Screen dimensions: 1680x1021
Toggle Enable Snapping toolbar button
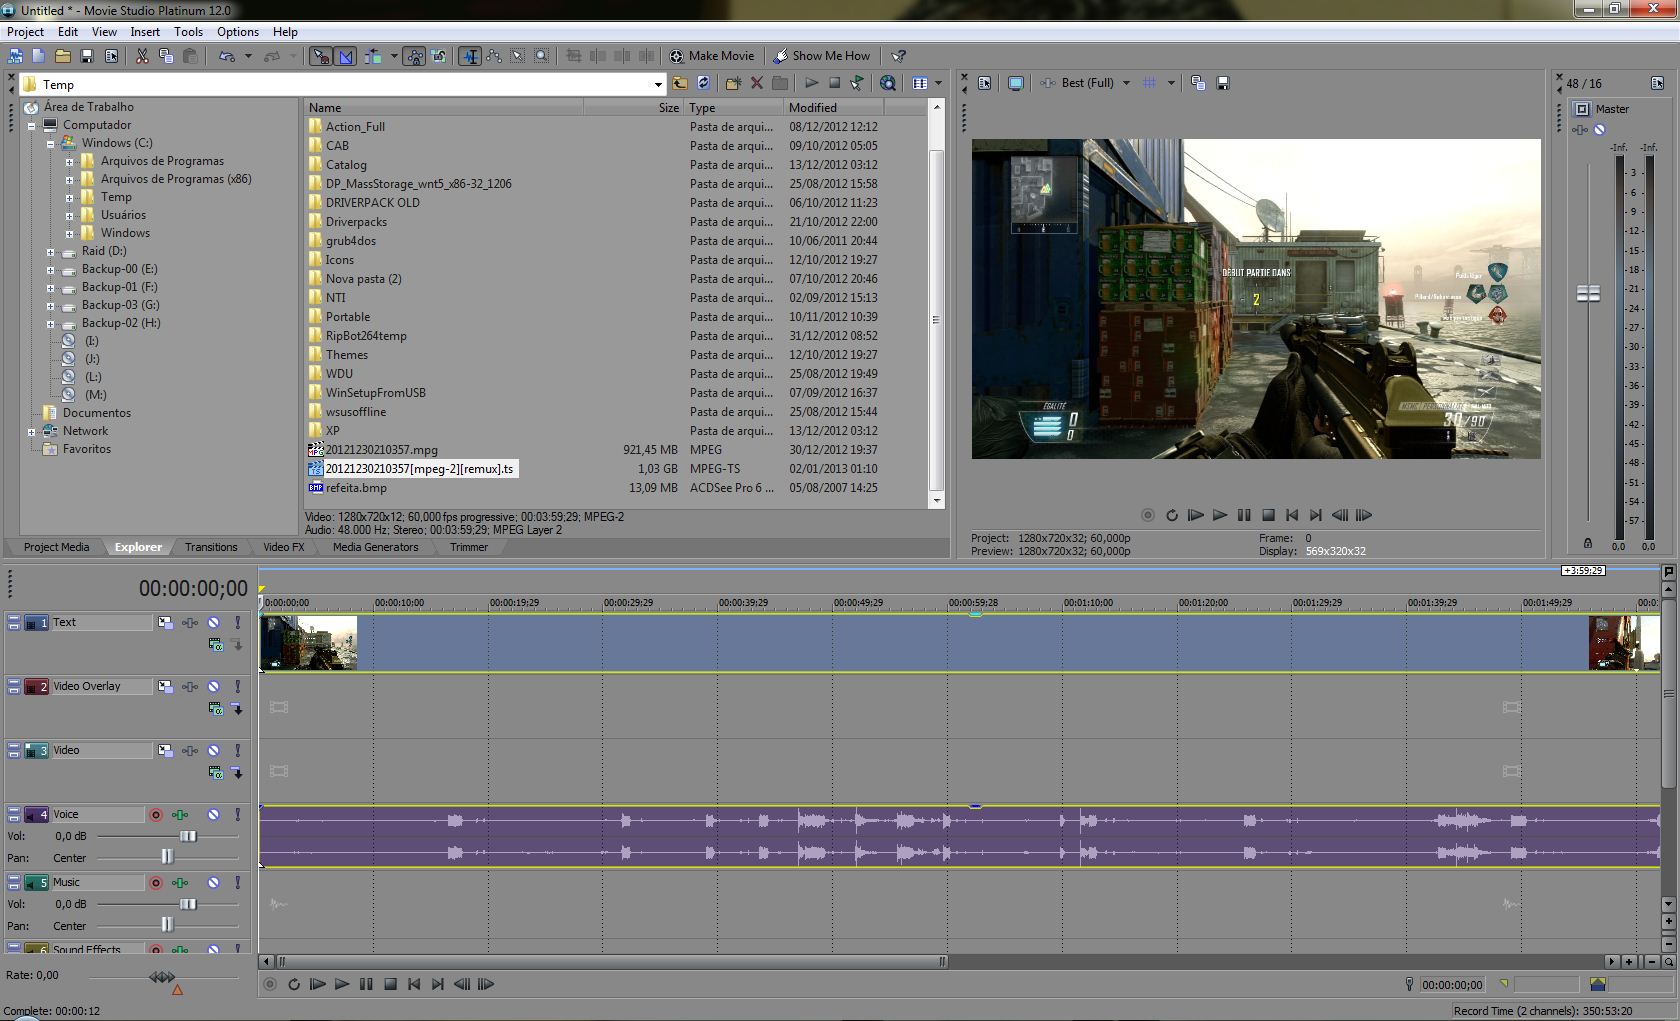[320, 56]
